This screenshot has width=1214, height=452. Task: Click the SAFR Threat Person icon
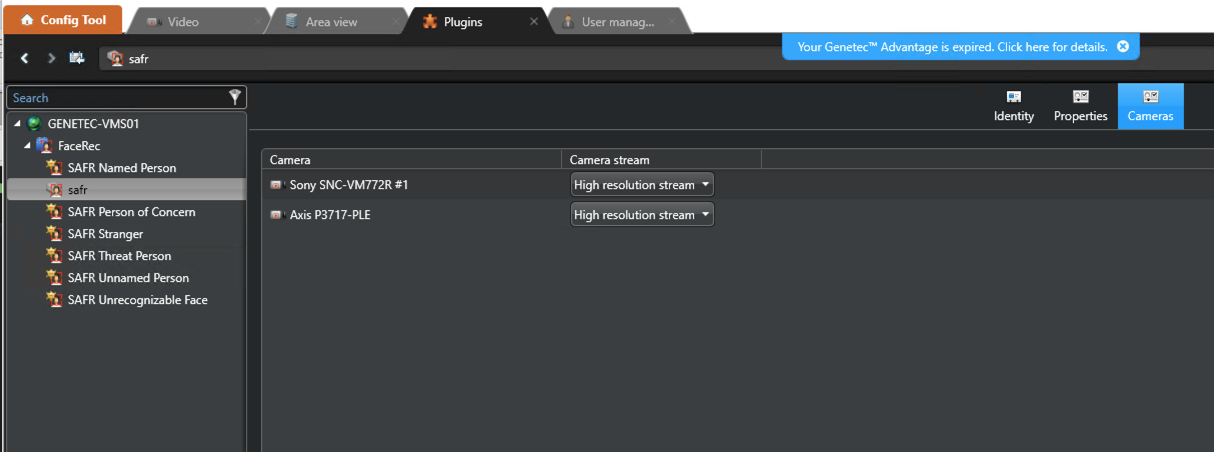point(55,256)
